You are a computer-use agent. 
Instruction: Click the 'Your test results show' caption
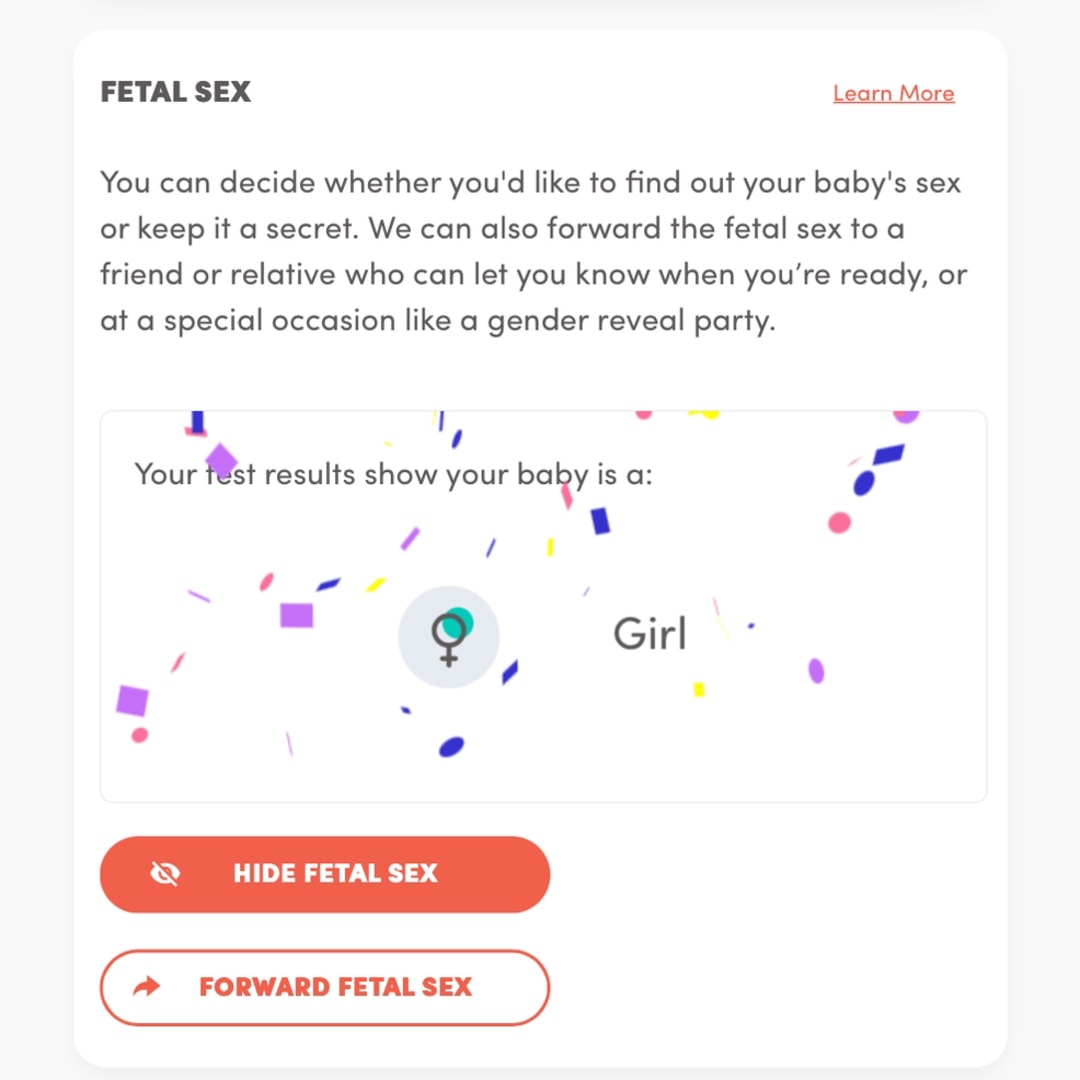(x=393, y=474)
